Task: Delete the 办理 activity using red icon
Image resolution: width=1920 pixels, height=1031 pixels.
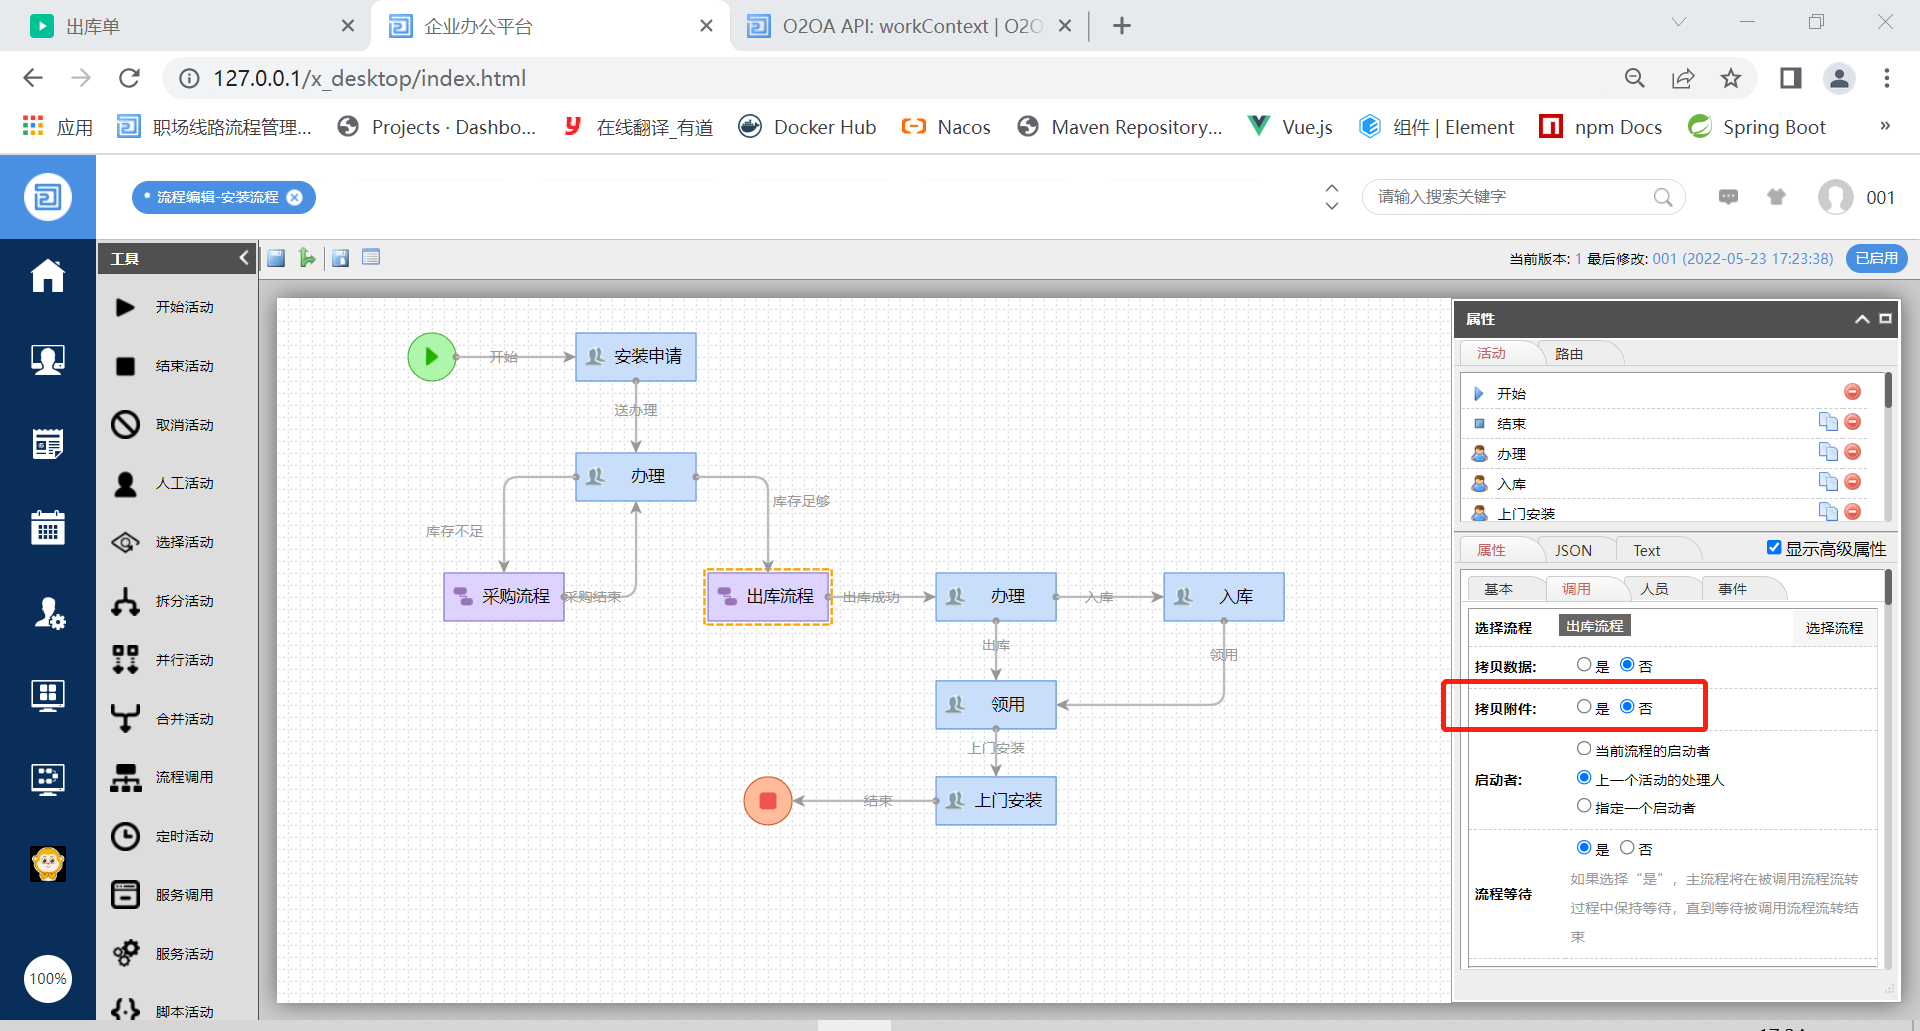Action: click(1852, 452)
